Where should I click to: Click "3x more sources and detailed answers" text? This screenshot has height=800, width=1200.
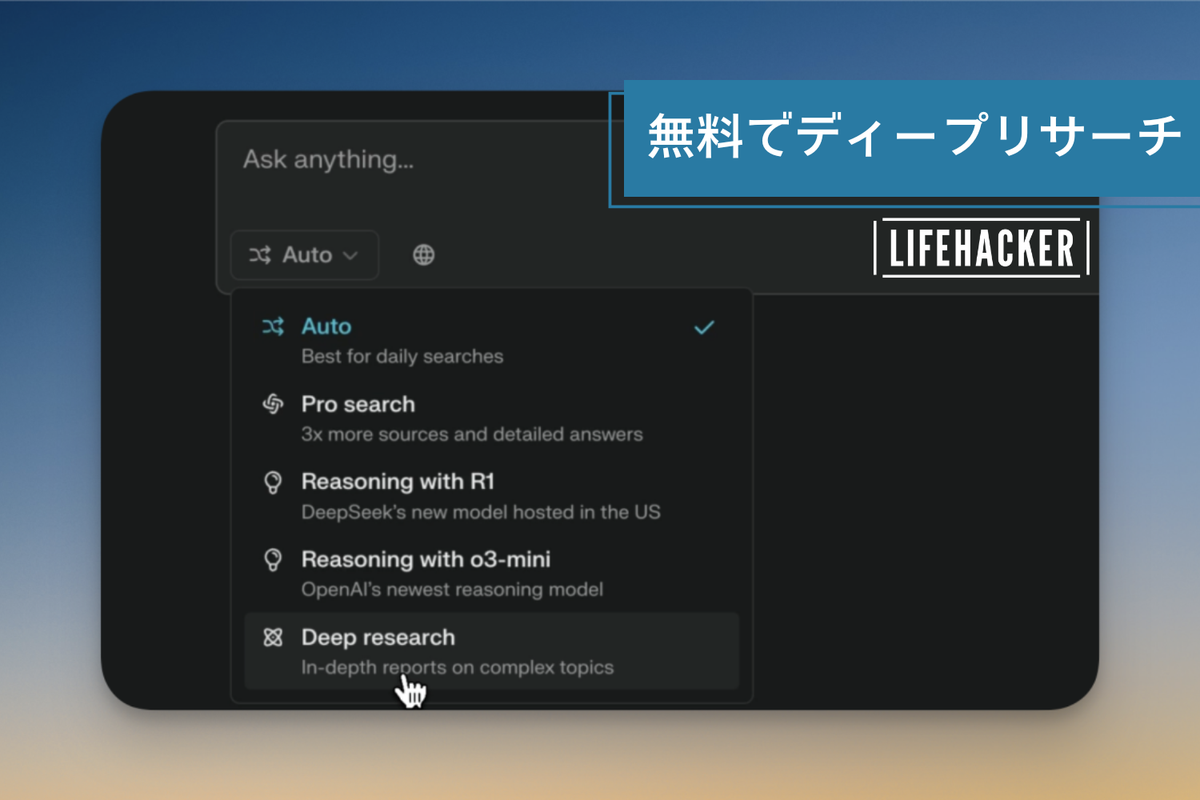pyautogui.click(x=472, y=434)
